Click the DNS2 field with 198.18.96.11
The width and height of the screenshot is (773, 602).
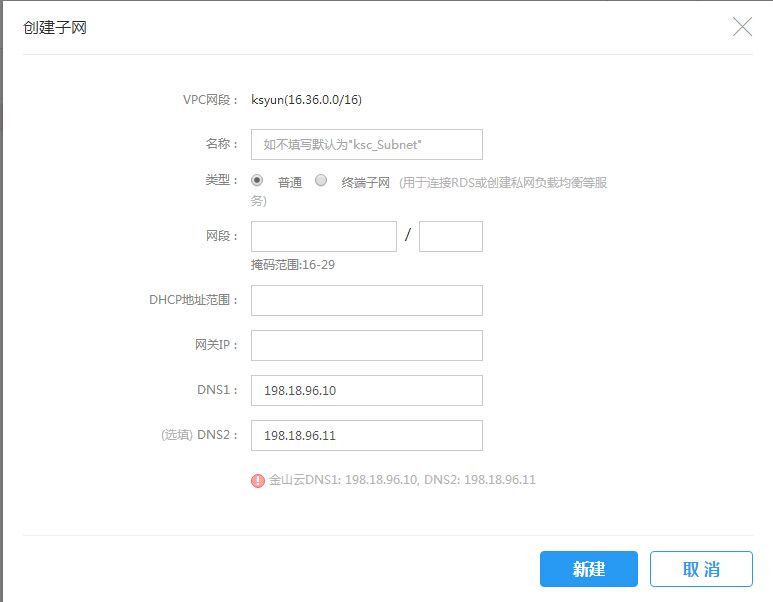367,435
